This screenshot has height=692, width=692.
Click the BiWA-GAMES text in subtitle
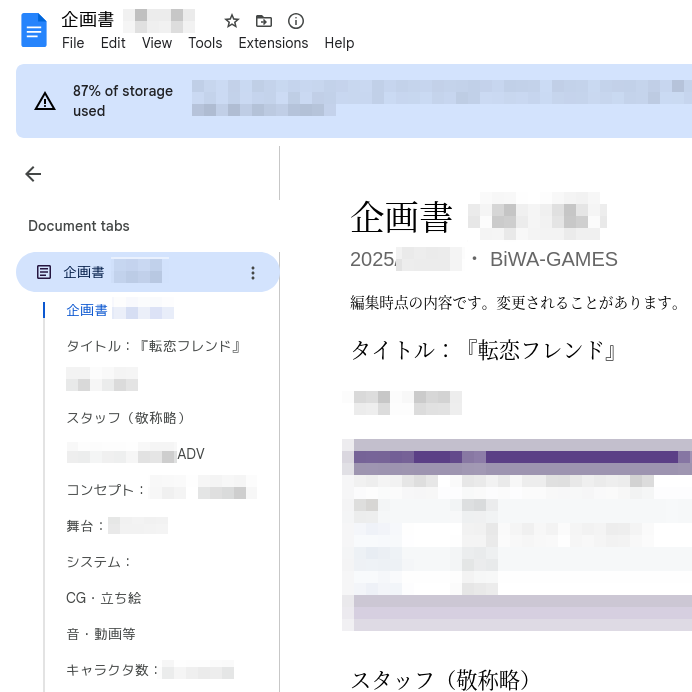pyautogui.click(x=553, y=259)
